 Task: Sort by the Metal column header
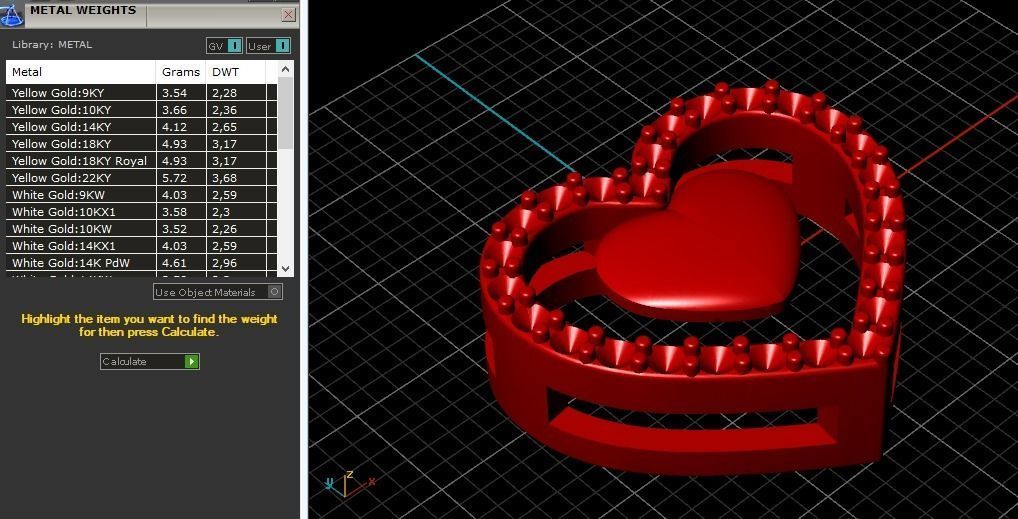(81, 72)
